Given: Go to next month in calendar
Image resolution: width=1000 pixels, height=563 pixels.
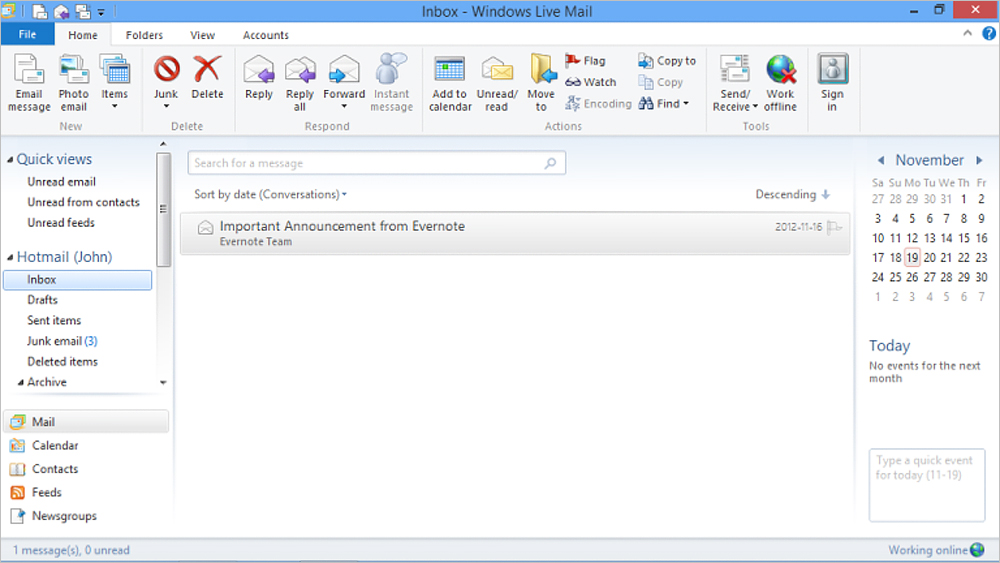Looking at the screenshot, I should coord(979,160).
